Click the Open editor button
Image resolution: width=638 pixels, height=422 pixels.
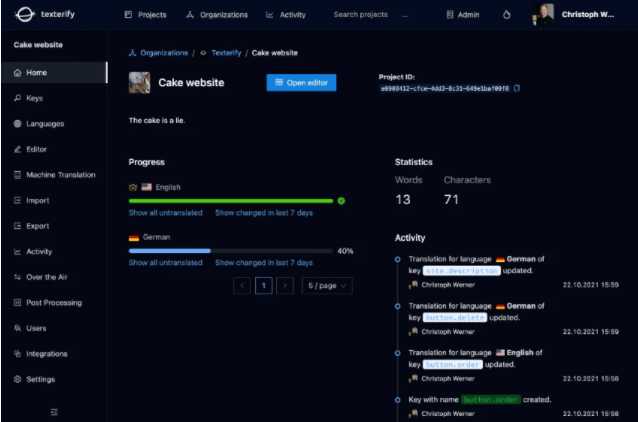[x=301, y=83]
